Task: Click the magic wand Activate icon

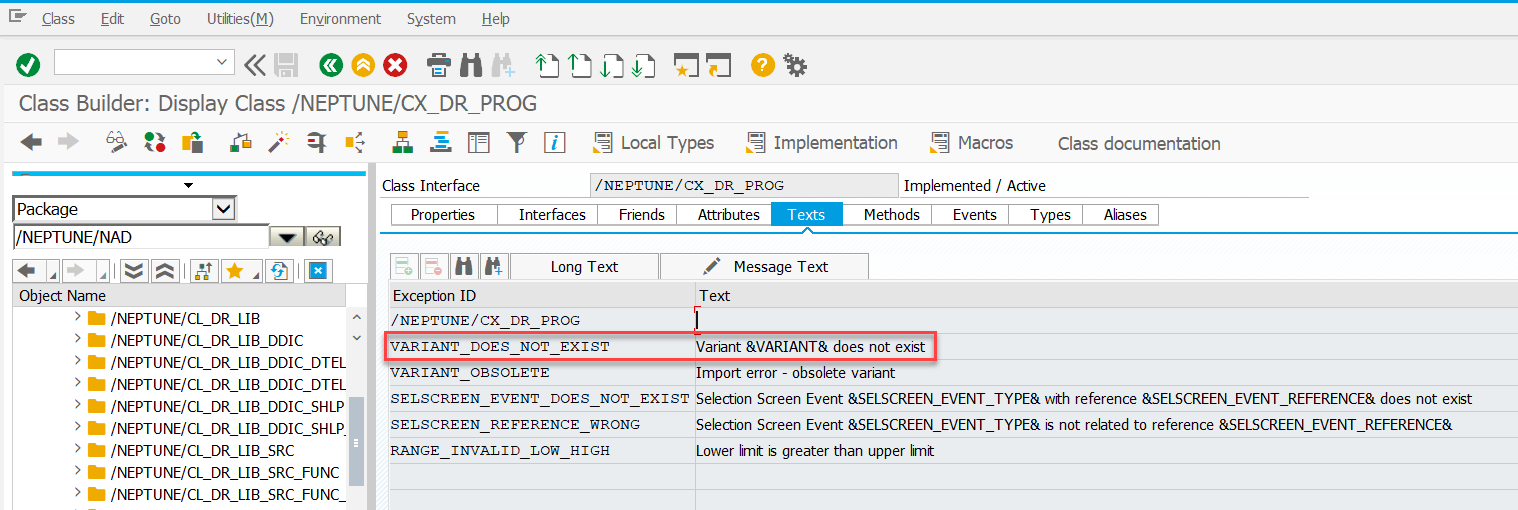Action: click(278, 143)
